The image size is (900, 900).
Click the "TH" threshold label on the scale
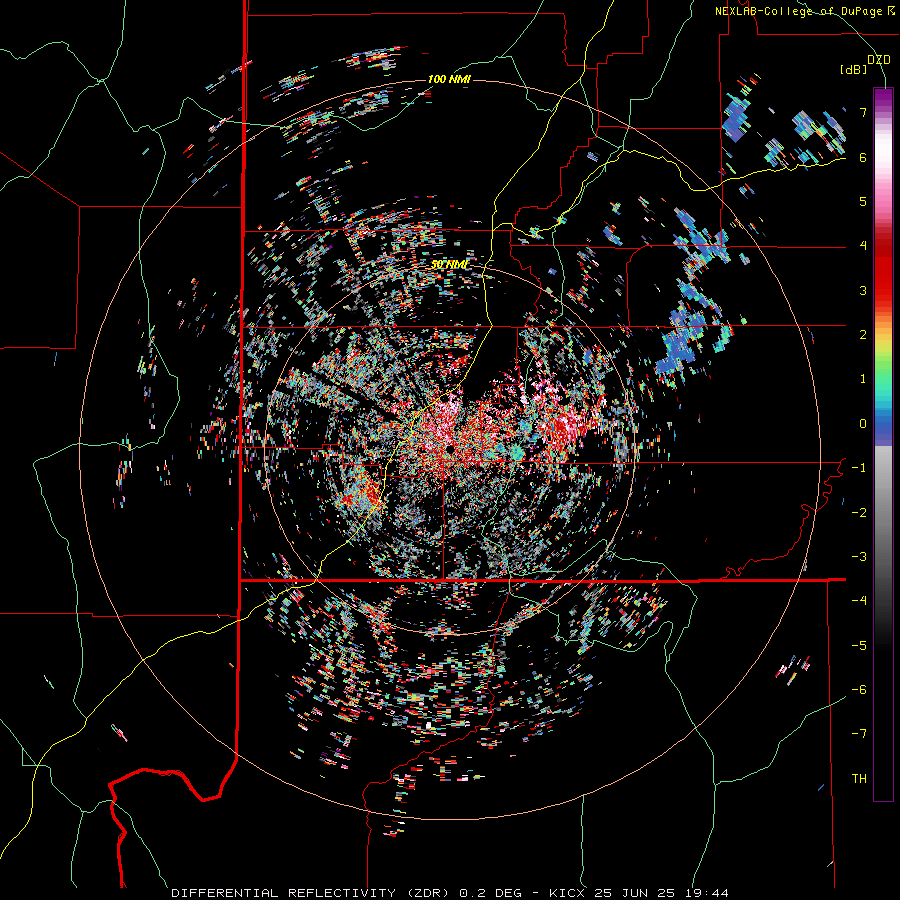click(859, 779)
